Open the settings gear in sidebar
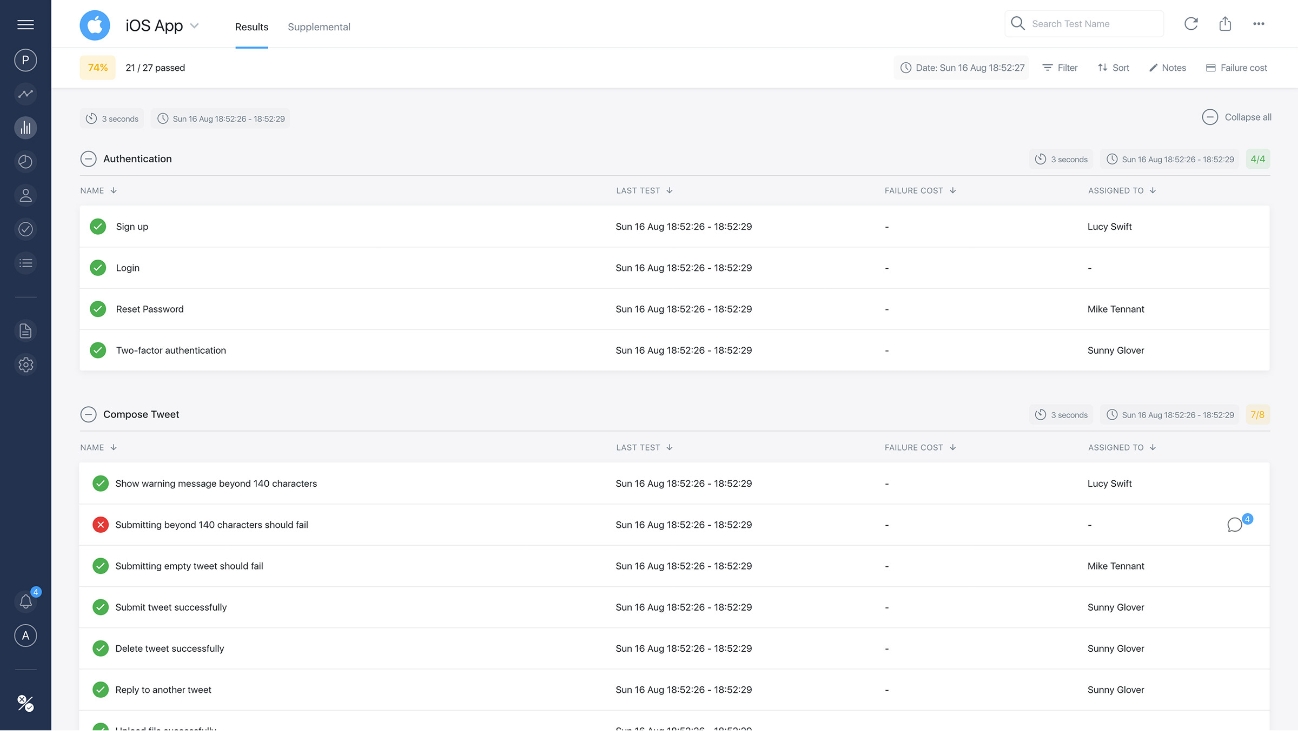1298x731 pixels. [x=26, y=365]
